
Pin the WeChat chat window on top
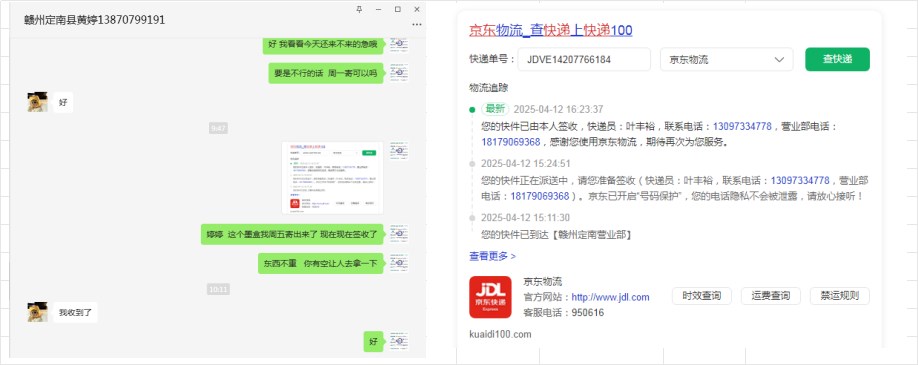(359, 9)
